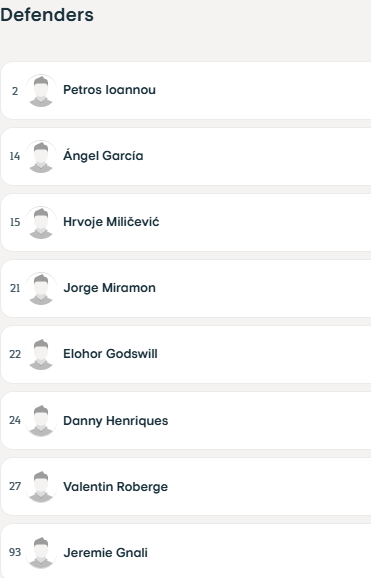The height and width of the screenshot is (578, 371).
Task: Click Petros Ioannou's avatar icon
Action: tap(41, 90)
